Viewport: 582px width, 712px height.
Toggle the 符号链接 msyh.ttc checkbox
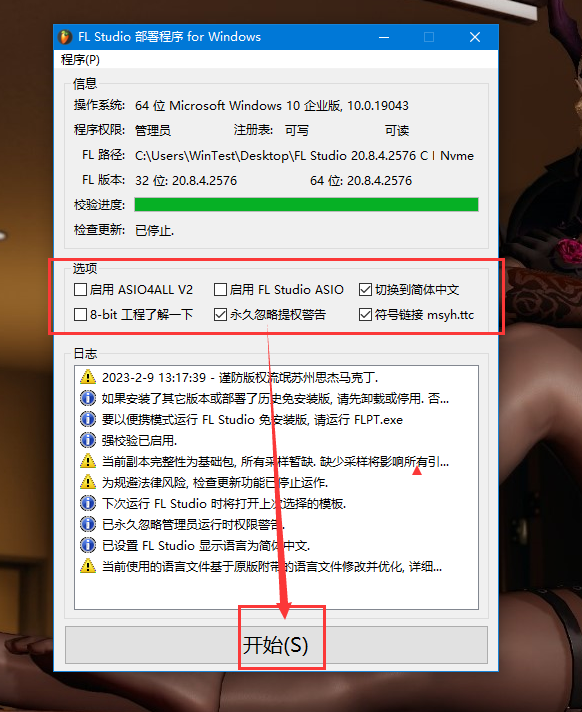tap(365, 315)
